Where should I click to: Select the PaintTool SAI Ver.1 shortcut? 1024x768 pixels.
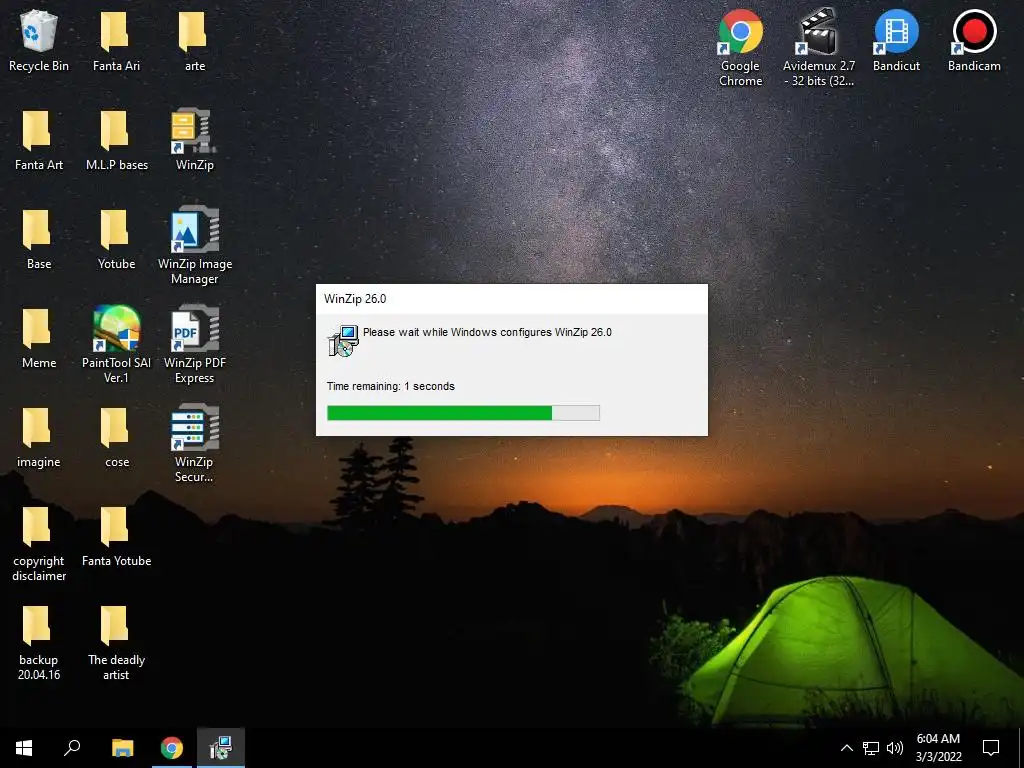click(116, 345)
